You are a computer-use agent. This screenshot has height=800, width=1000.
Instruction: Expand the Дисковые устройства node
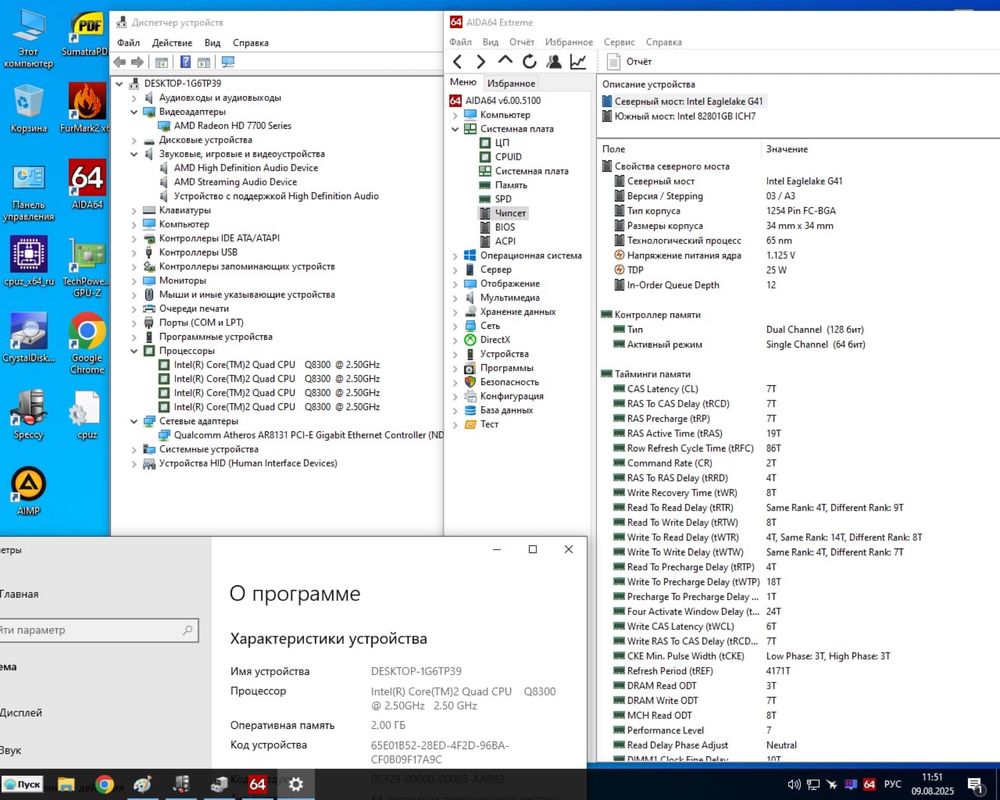(x=134, y=140)
